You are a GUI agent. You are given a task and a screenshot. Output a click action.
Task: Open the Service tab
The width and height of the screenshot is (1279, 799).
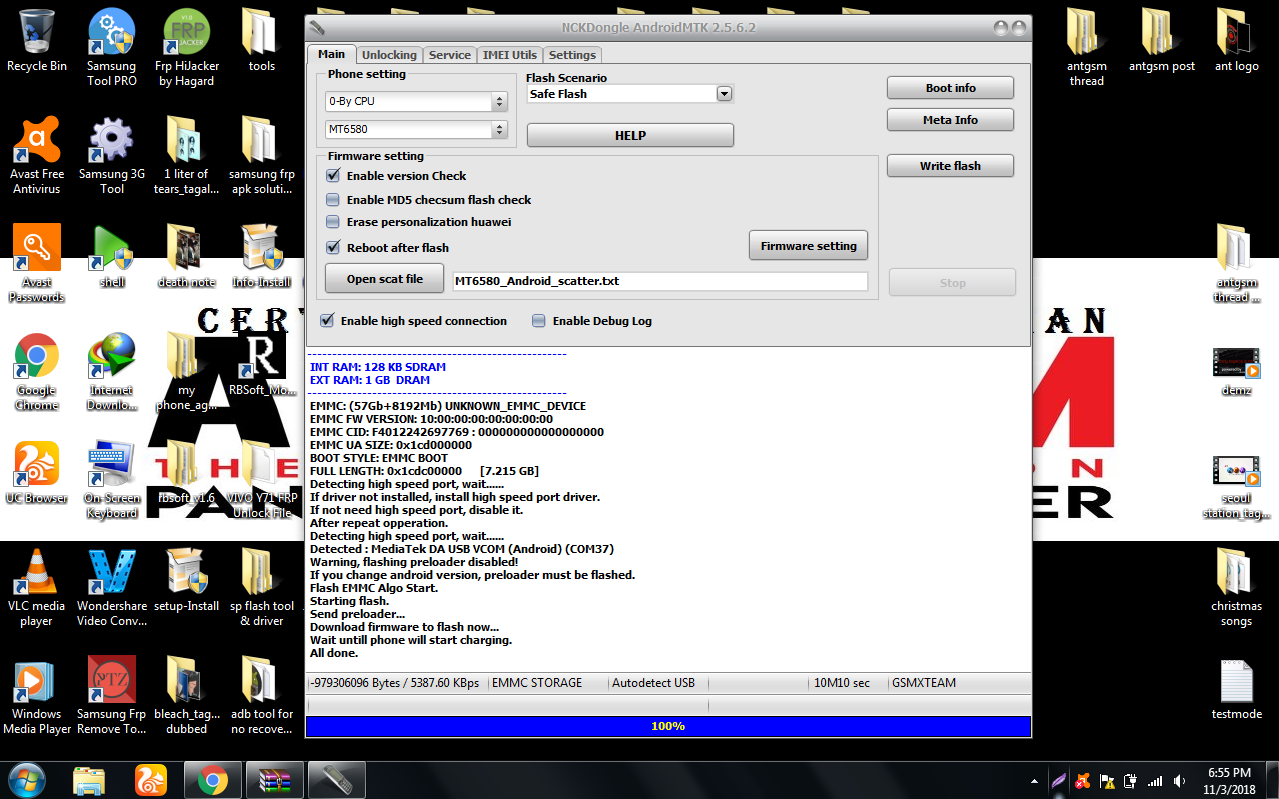click(x=450, y=55)
